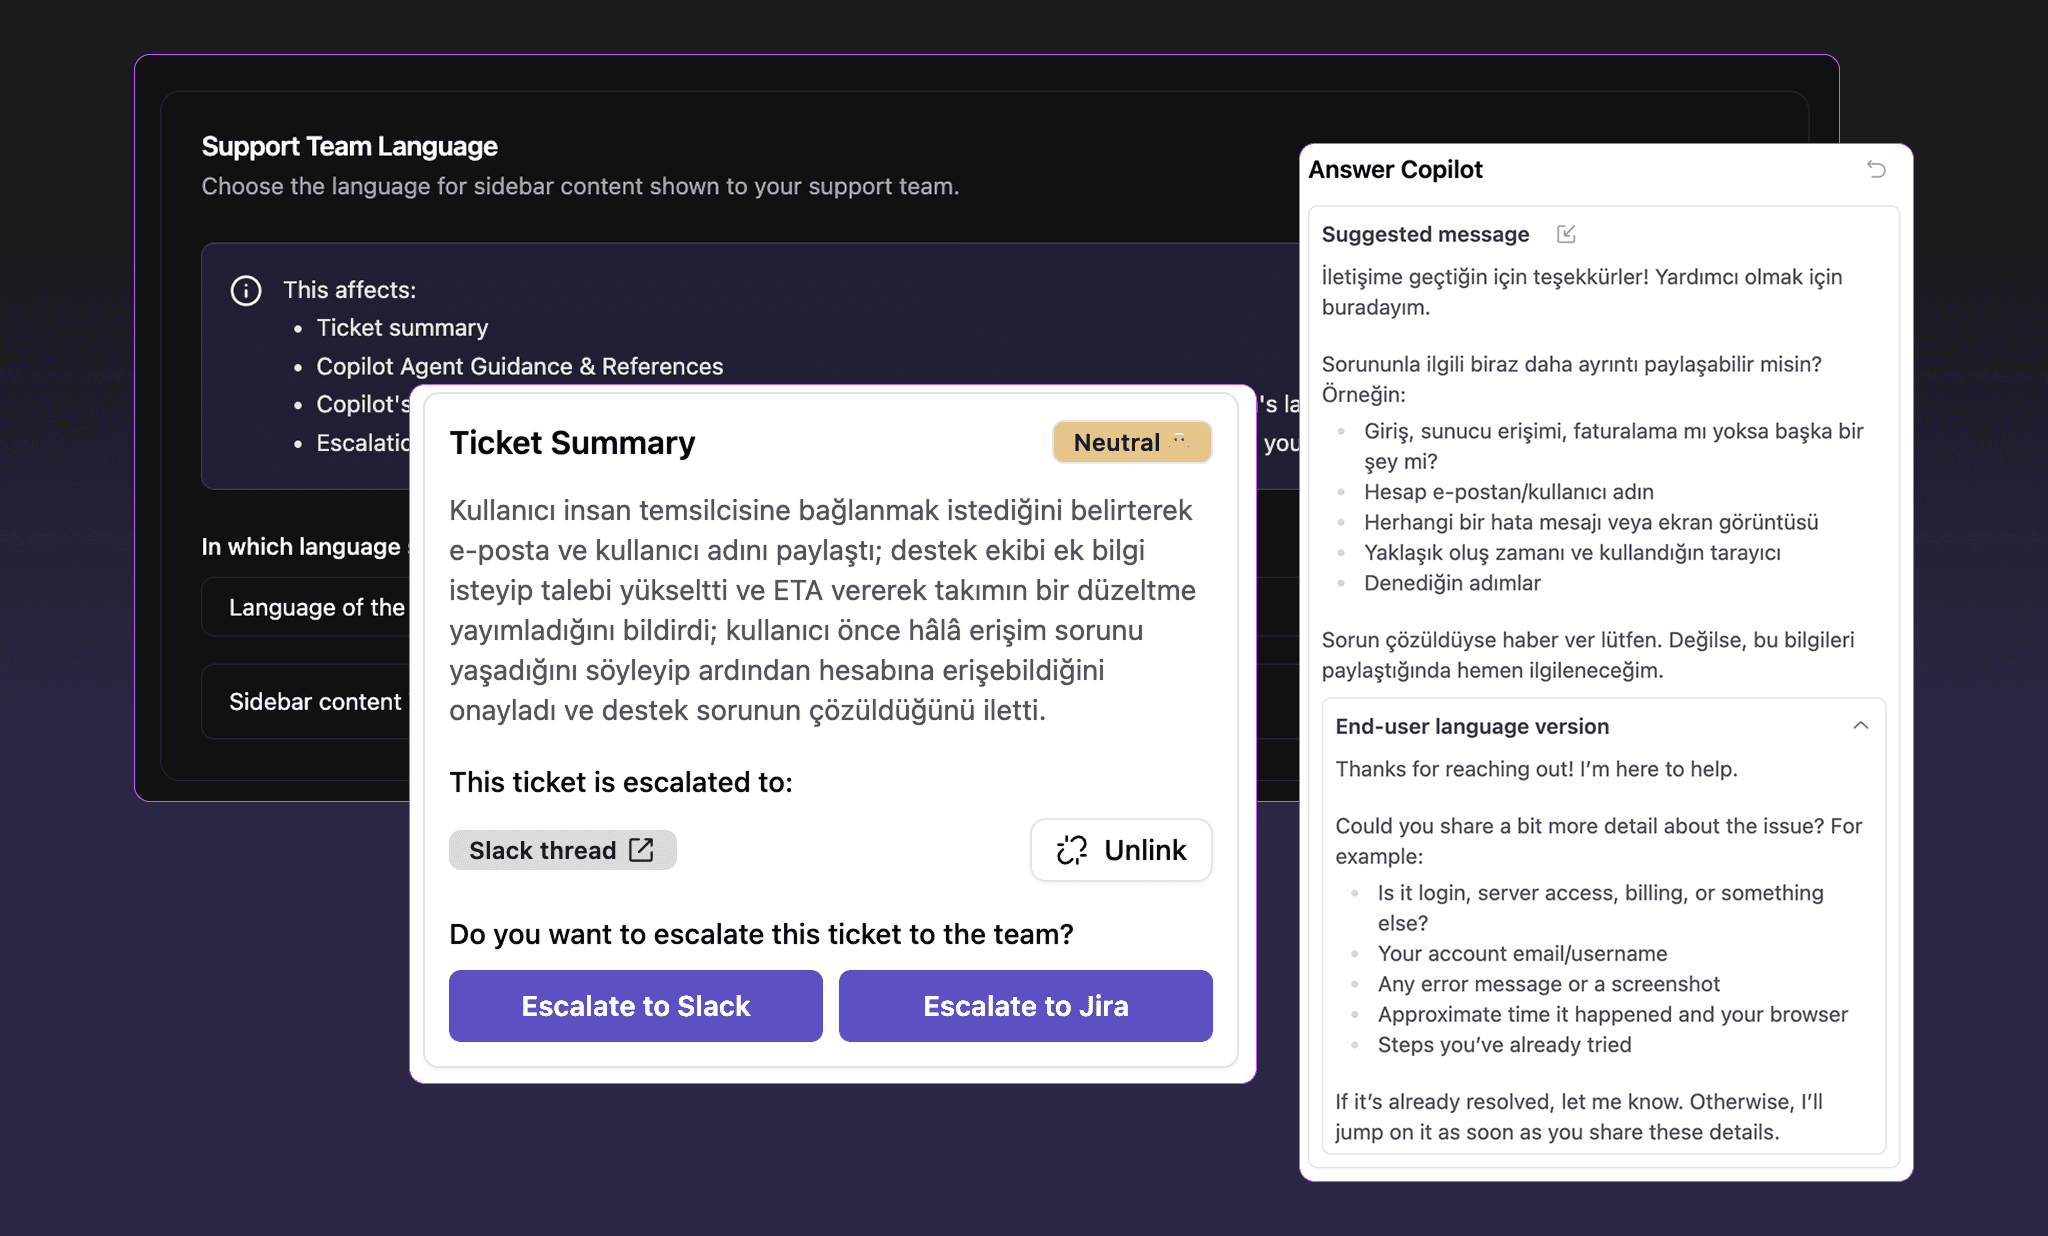Image resolution: width=2048 pixels, height=1236 pixels.
Task: Click Escalate to Slack
Action: pos(634,1006)
